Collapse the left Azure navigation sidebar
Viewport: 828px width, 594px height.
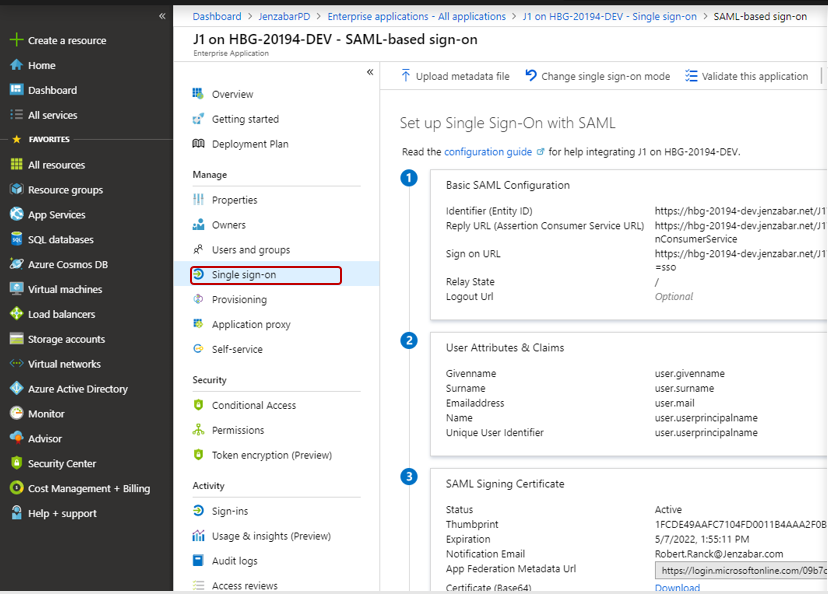pyautogui.click(x=162, y=16)
